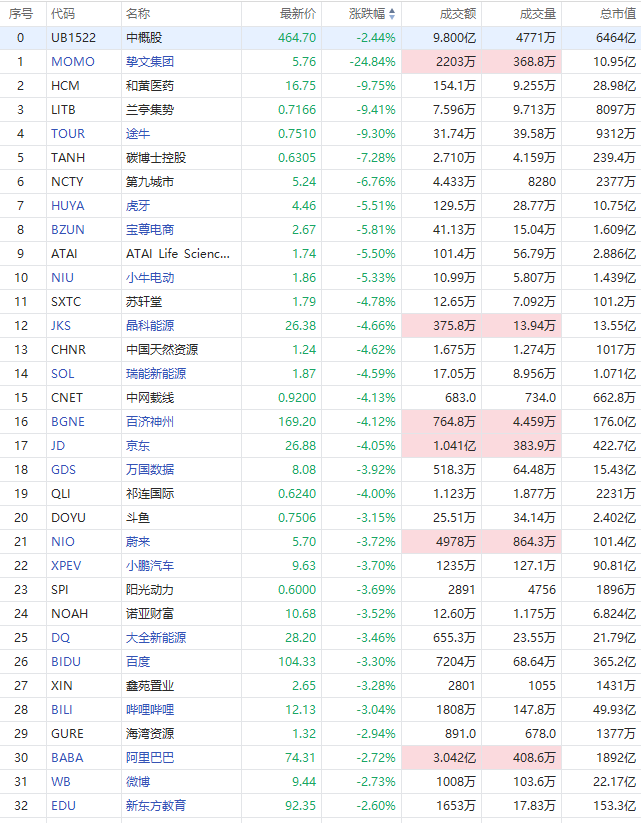Open the NIU code link
This screenshot has width=641, height=823.
click(x=62, y=278)
